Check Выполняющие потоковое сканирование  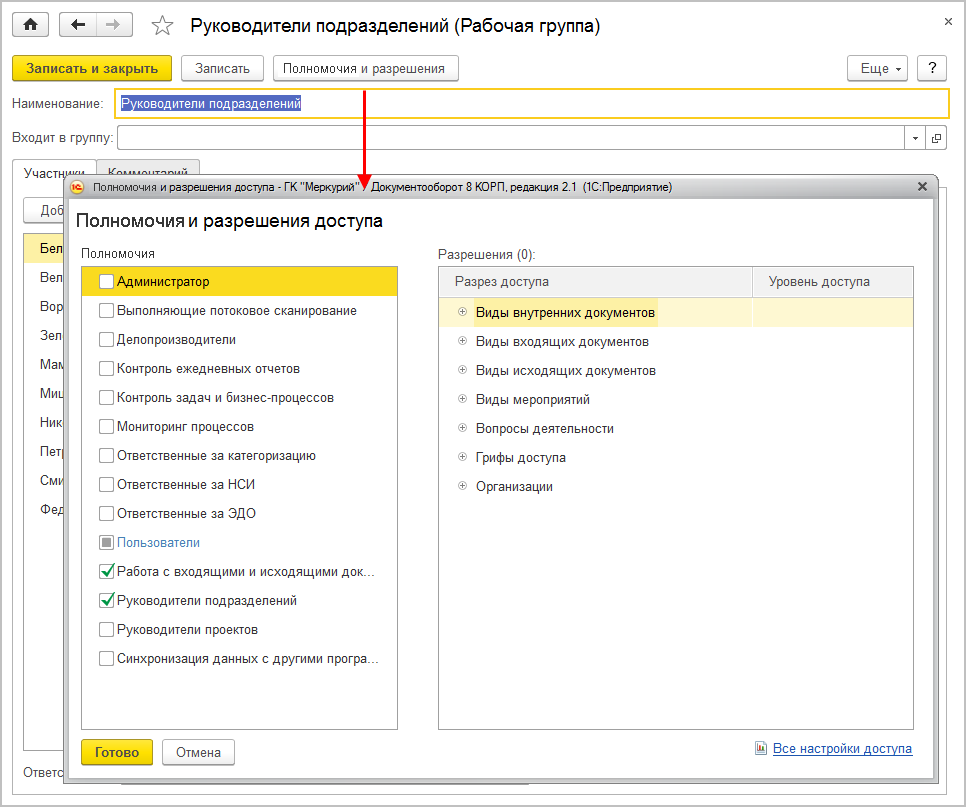107,310
